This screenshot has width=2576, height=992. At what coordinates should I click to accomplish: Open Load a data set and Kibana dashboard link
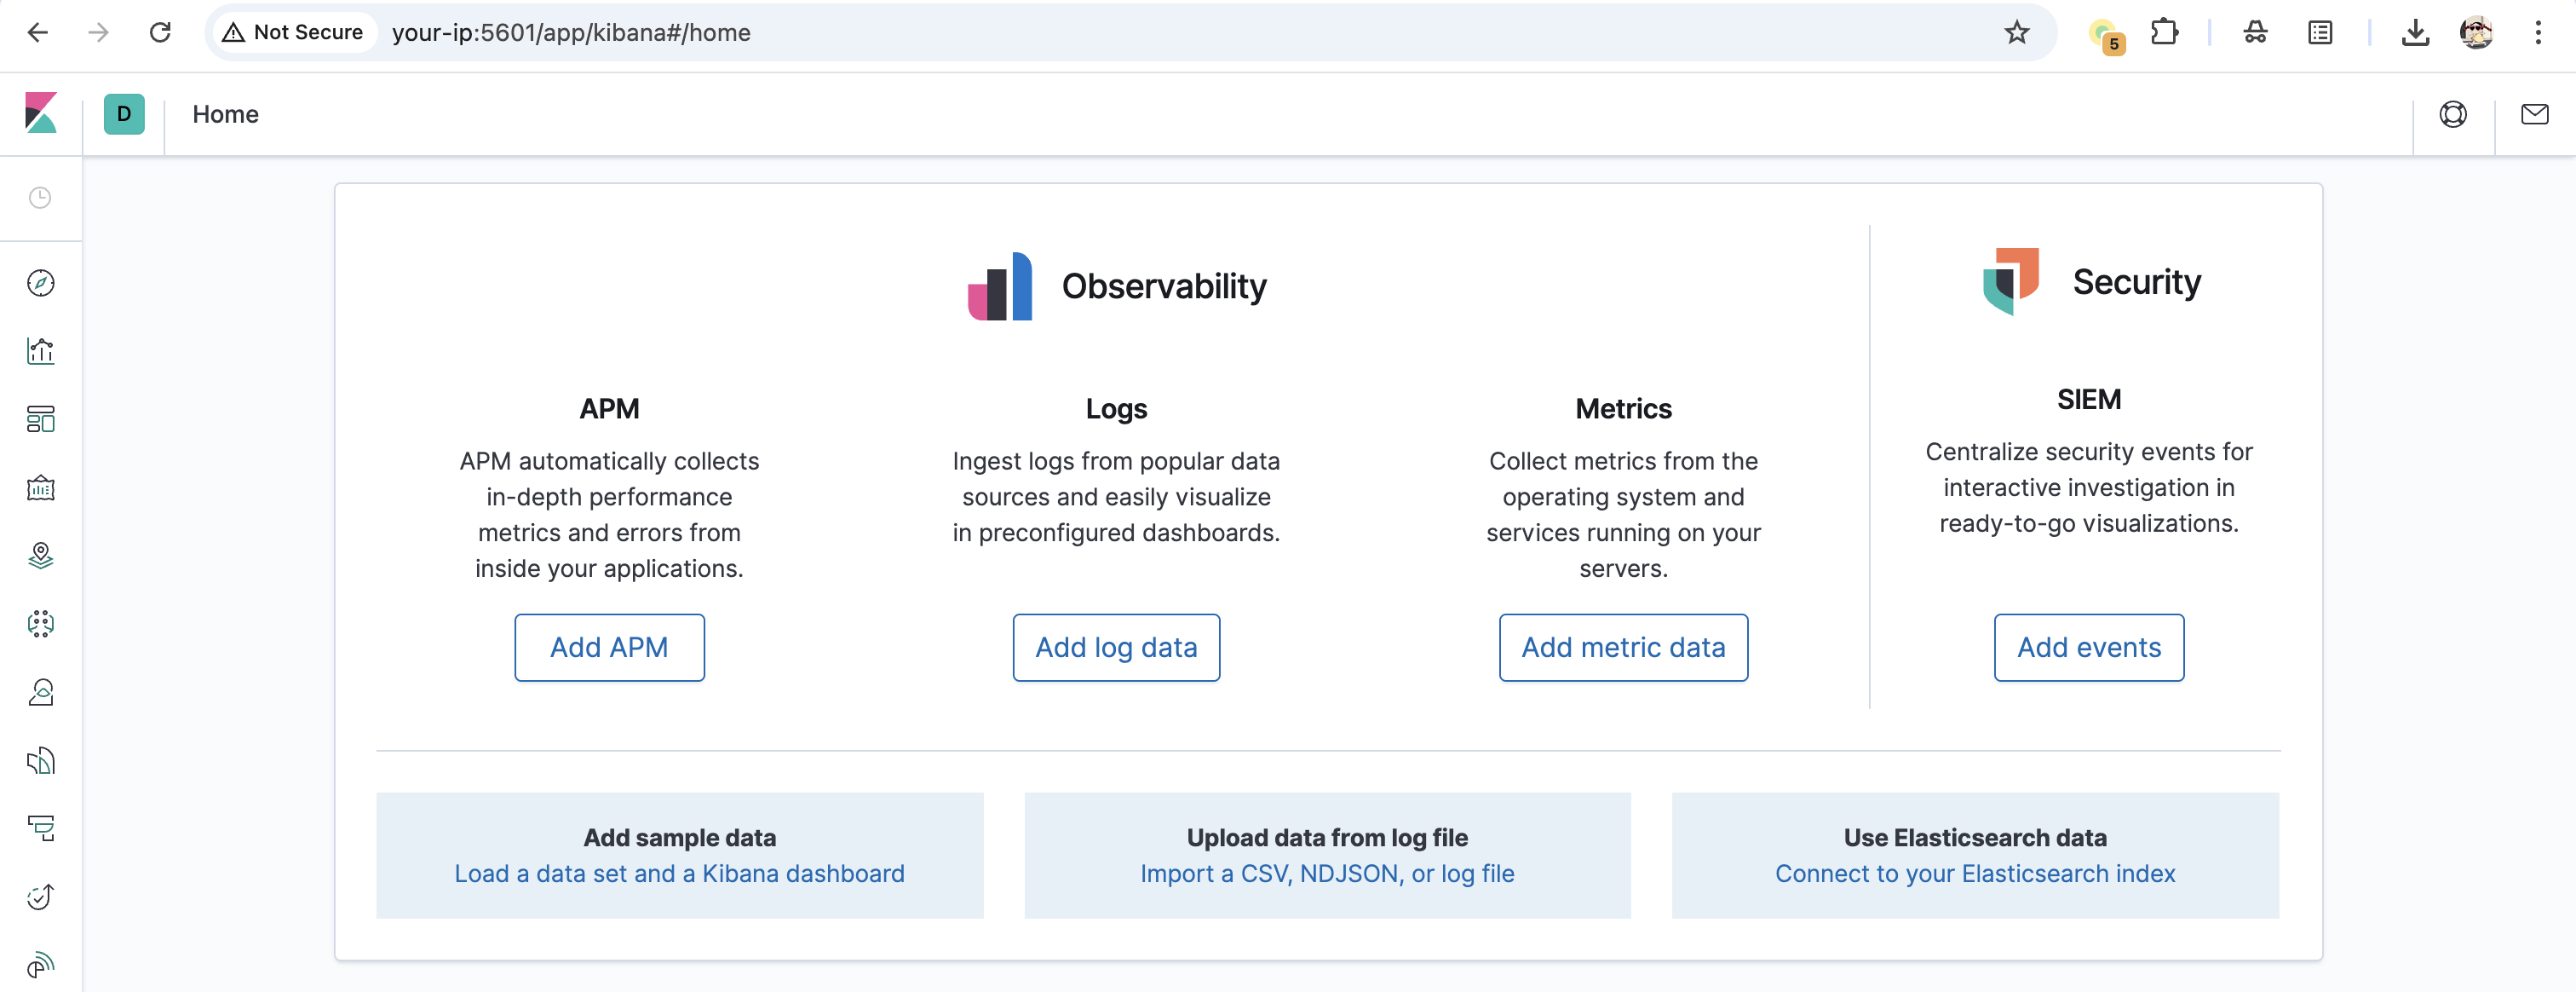pyautogui.click(x=679, y=873)
